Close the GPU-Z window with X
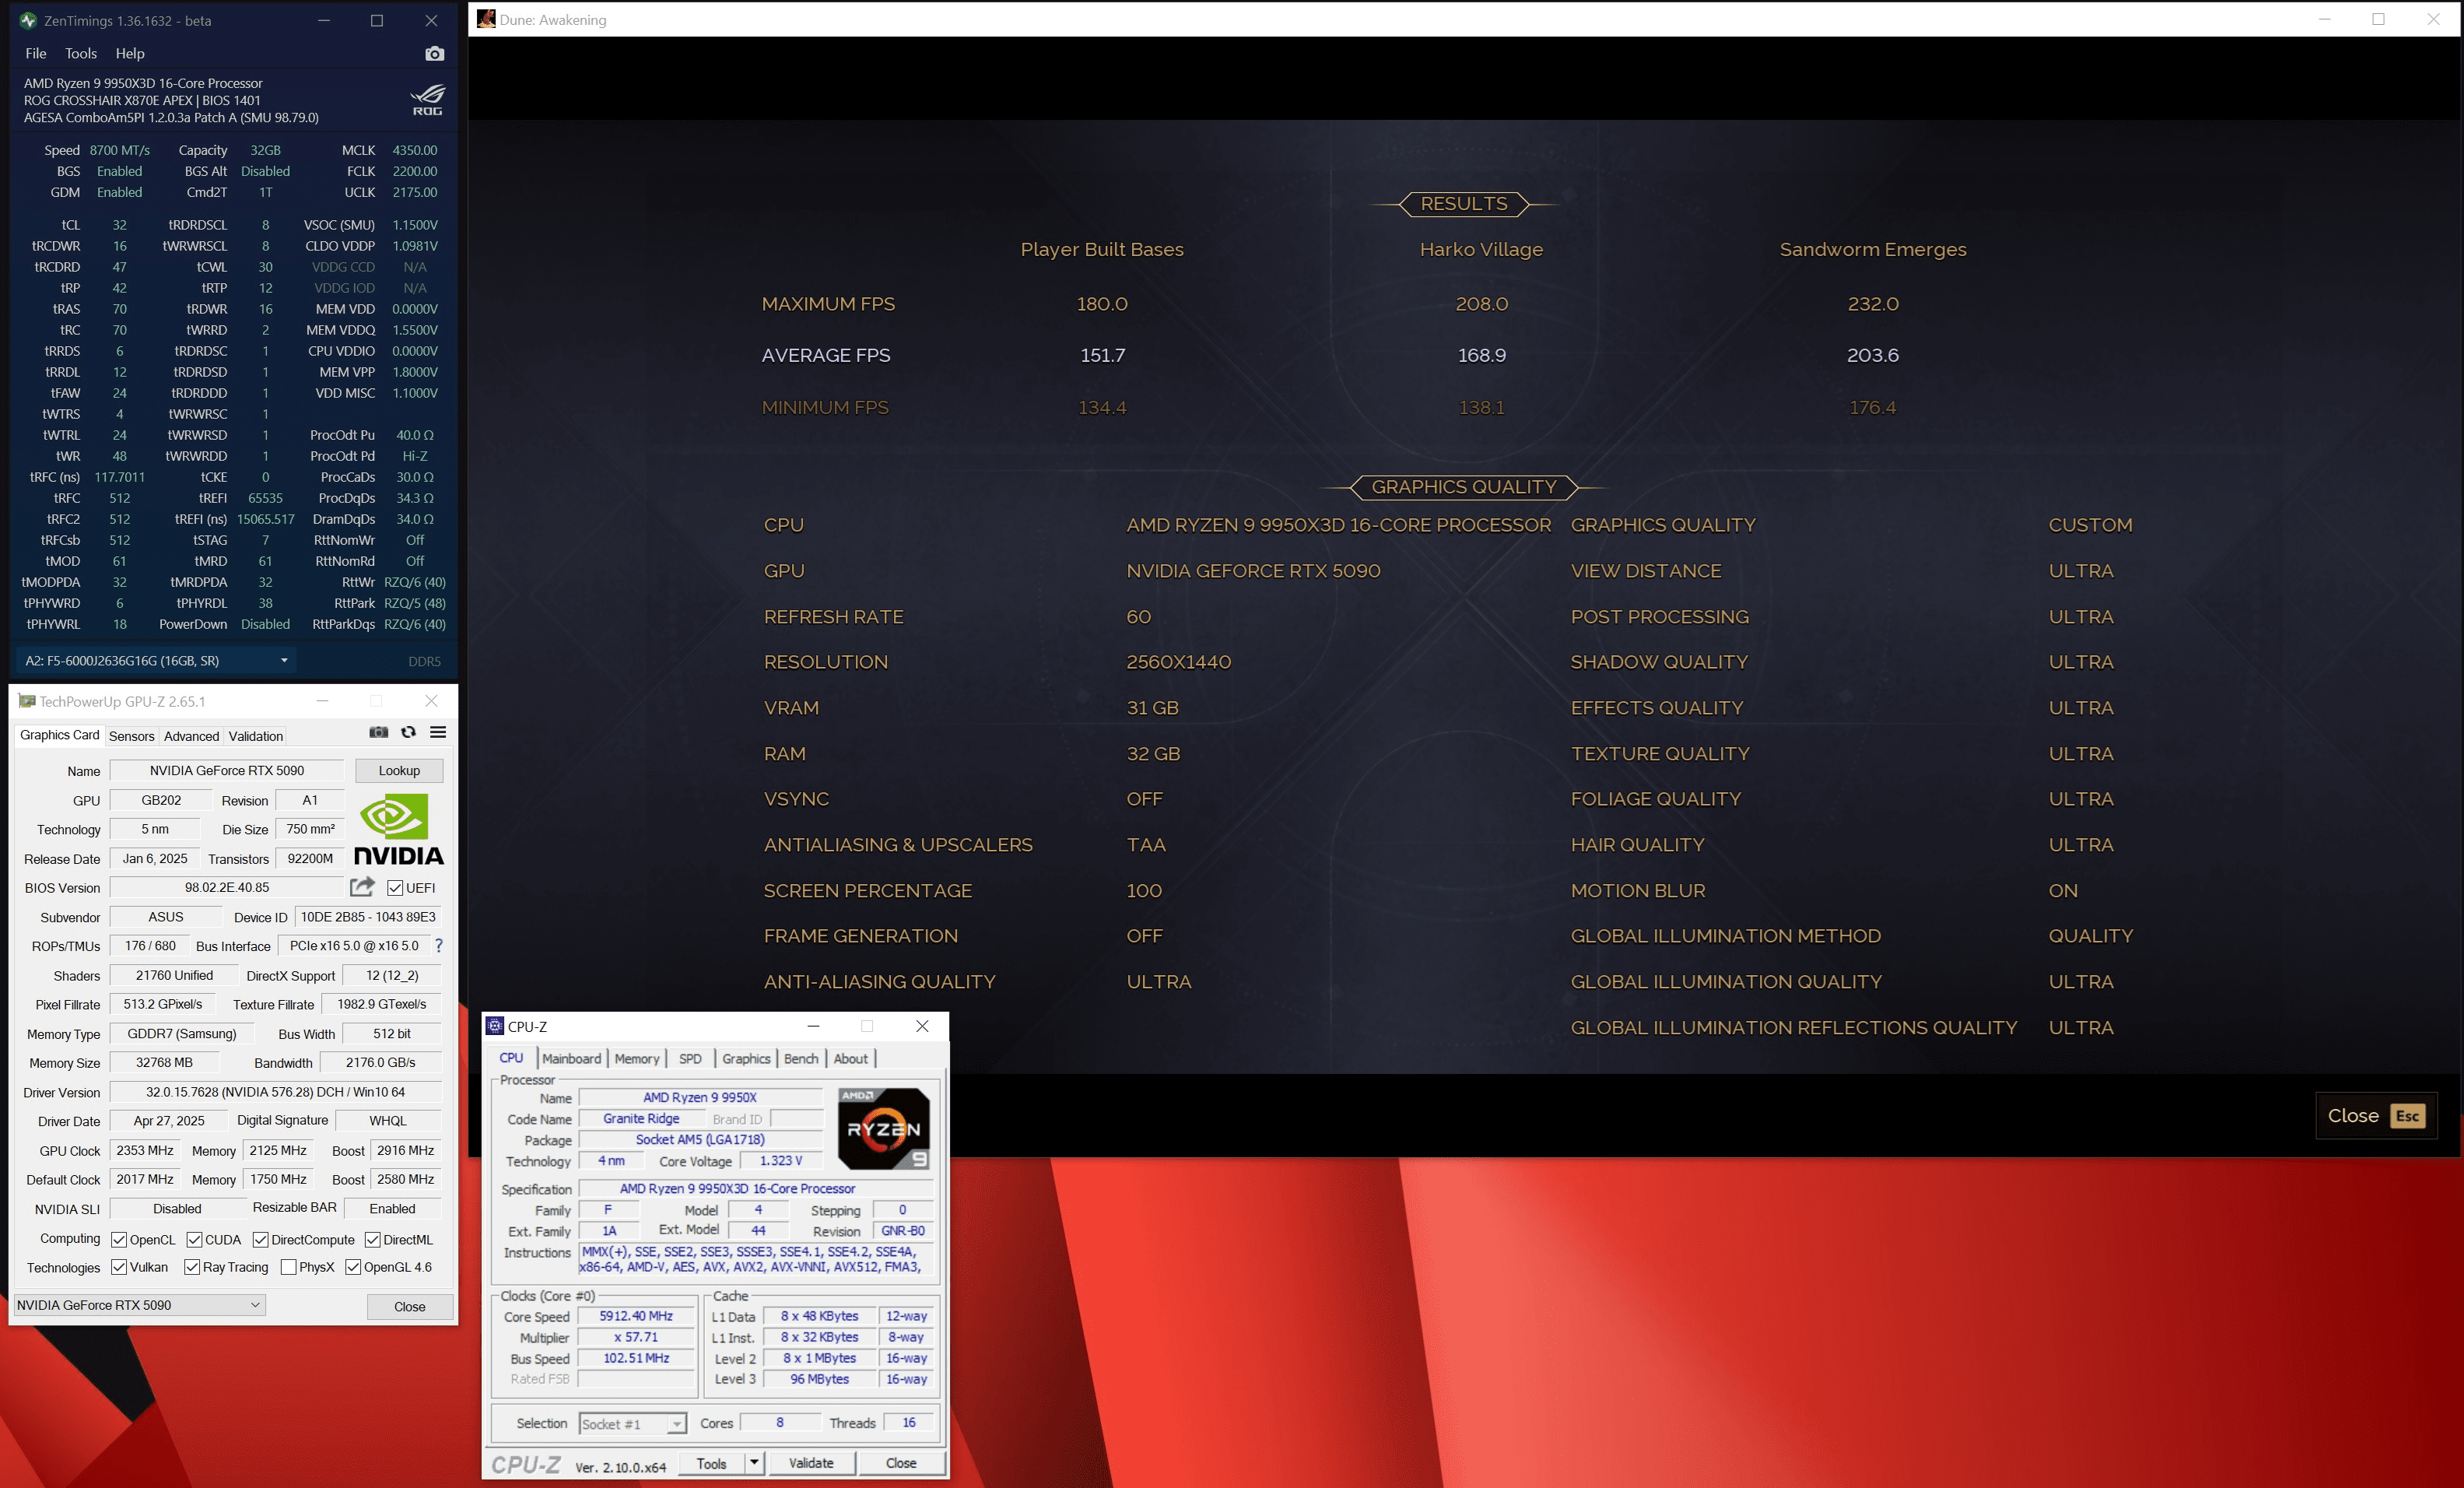Screen dimensions: 2464x1488 tap(431, 701)
